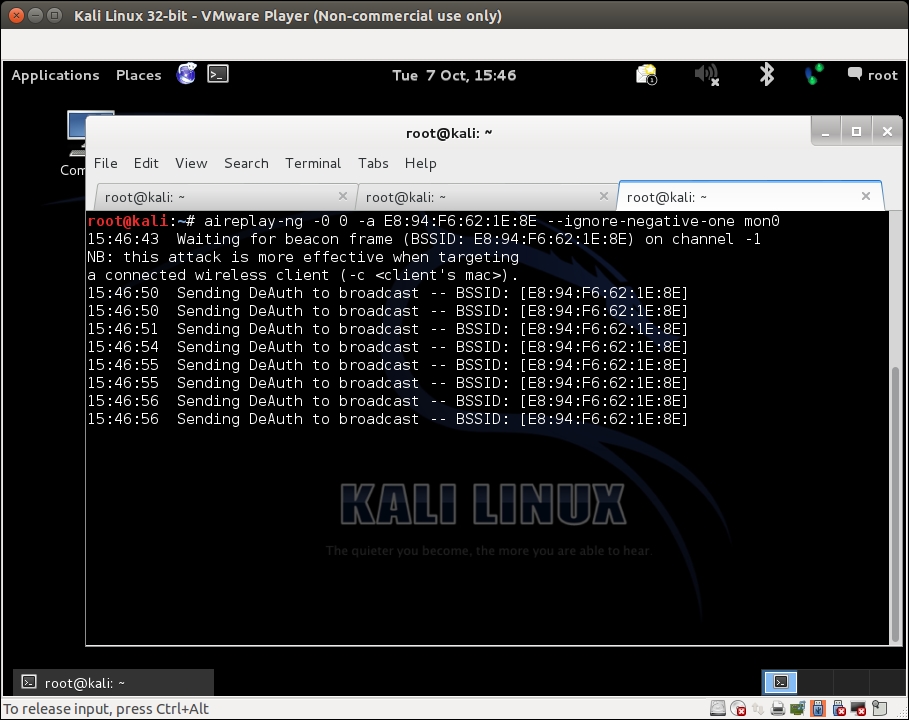The width and height of the screenshot is (909, 720).
Task: Open the Applications menu
Action: (56, 75)
